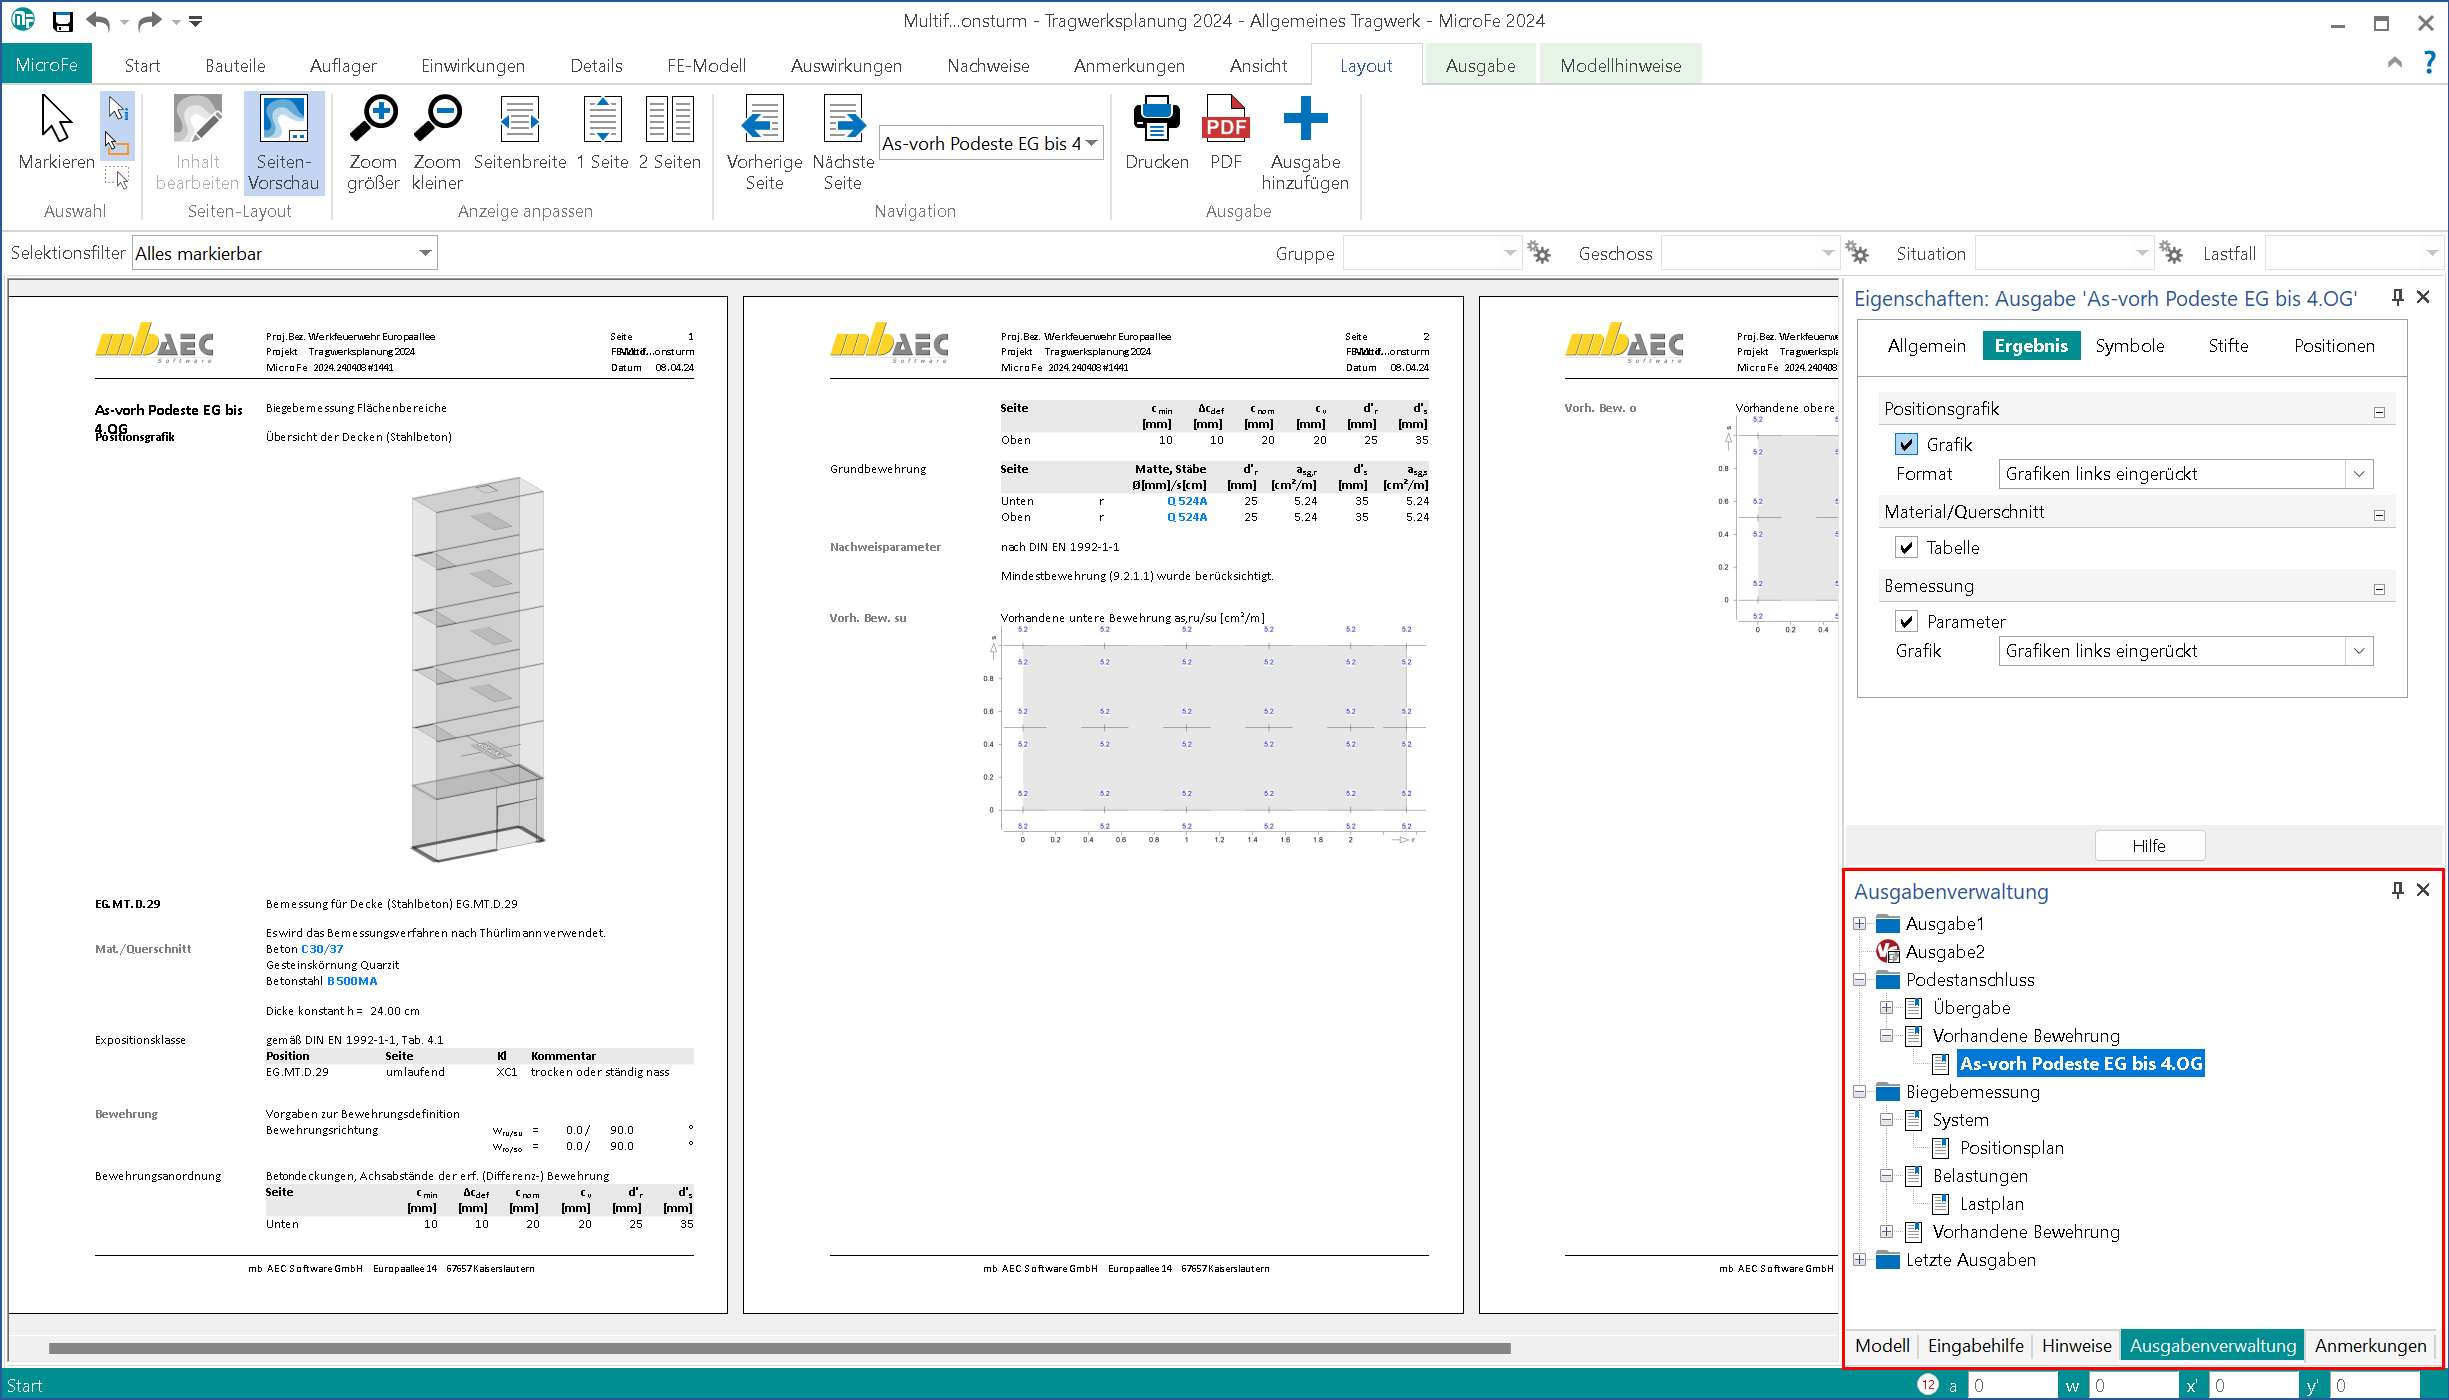Export using the PDF icon

tap(1225, 122)
